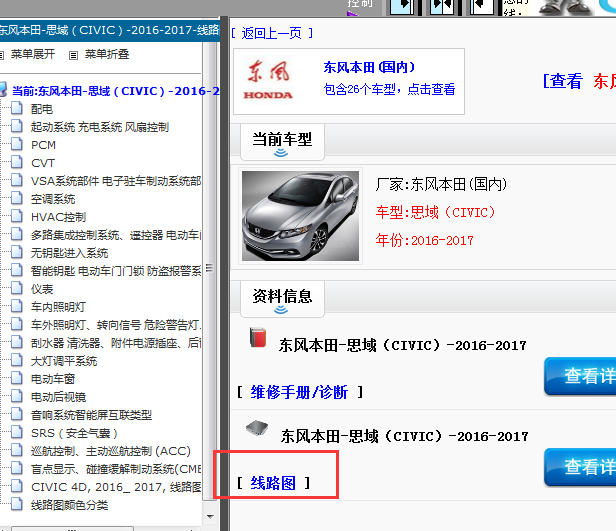The height and width of the screenshot is (531, 616).
Task: Click 菜单展开 to expand the menu
Action: coord(33,54)
